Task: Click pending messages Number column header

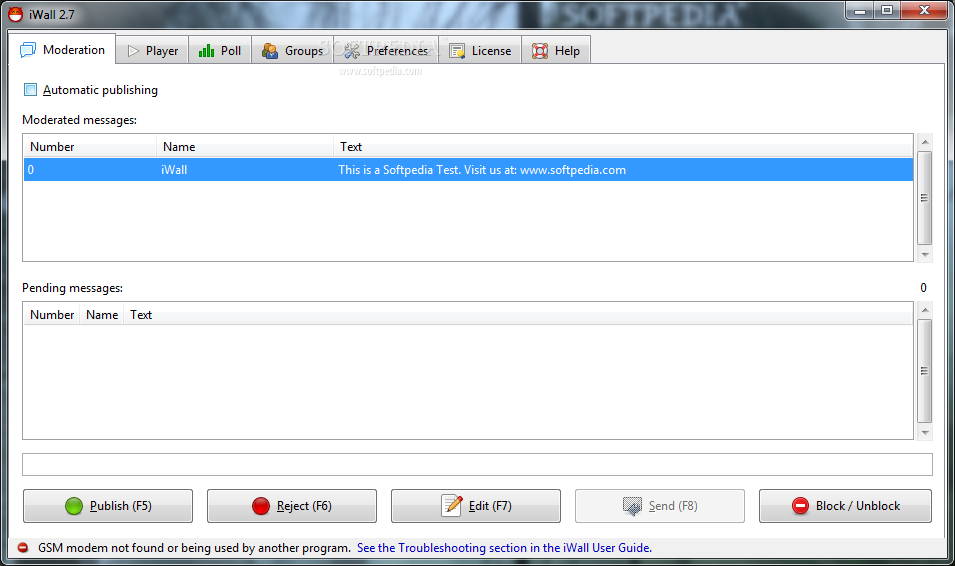Action: point(52,315)
